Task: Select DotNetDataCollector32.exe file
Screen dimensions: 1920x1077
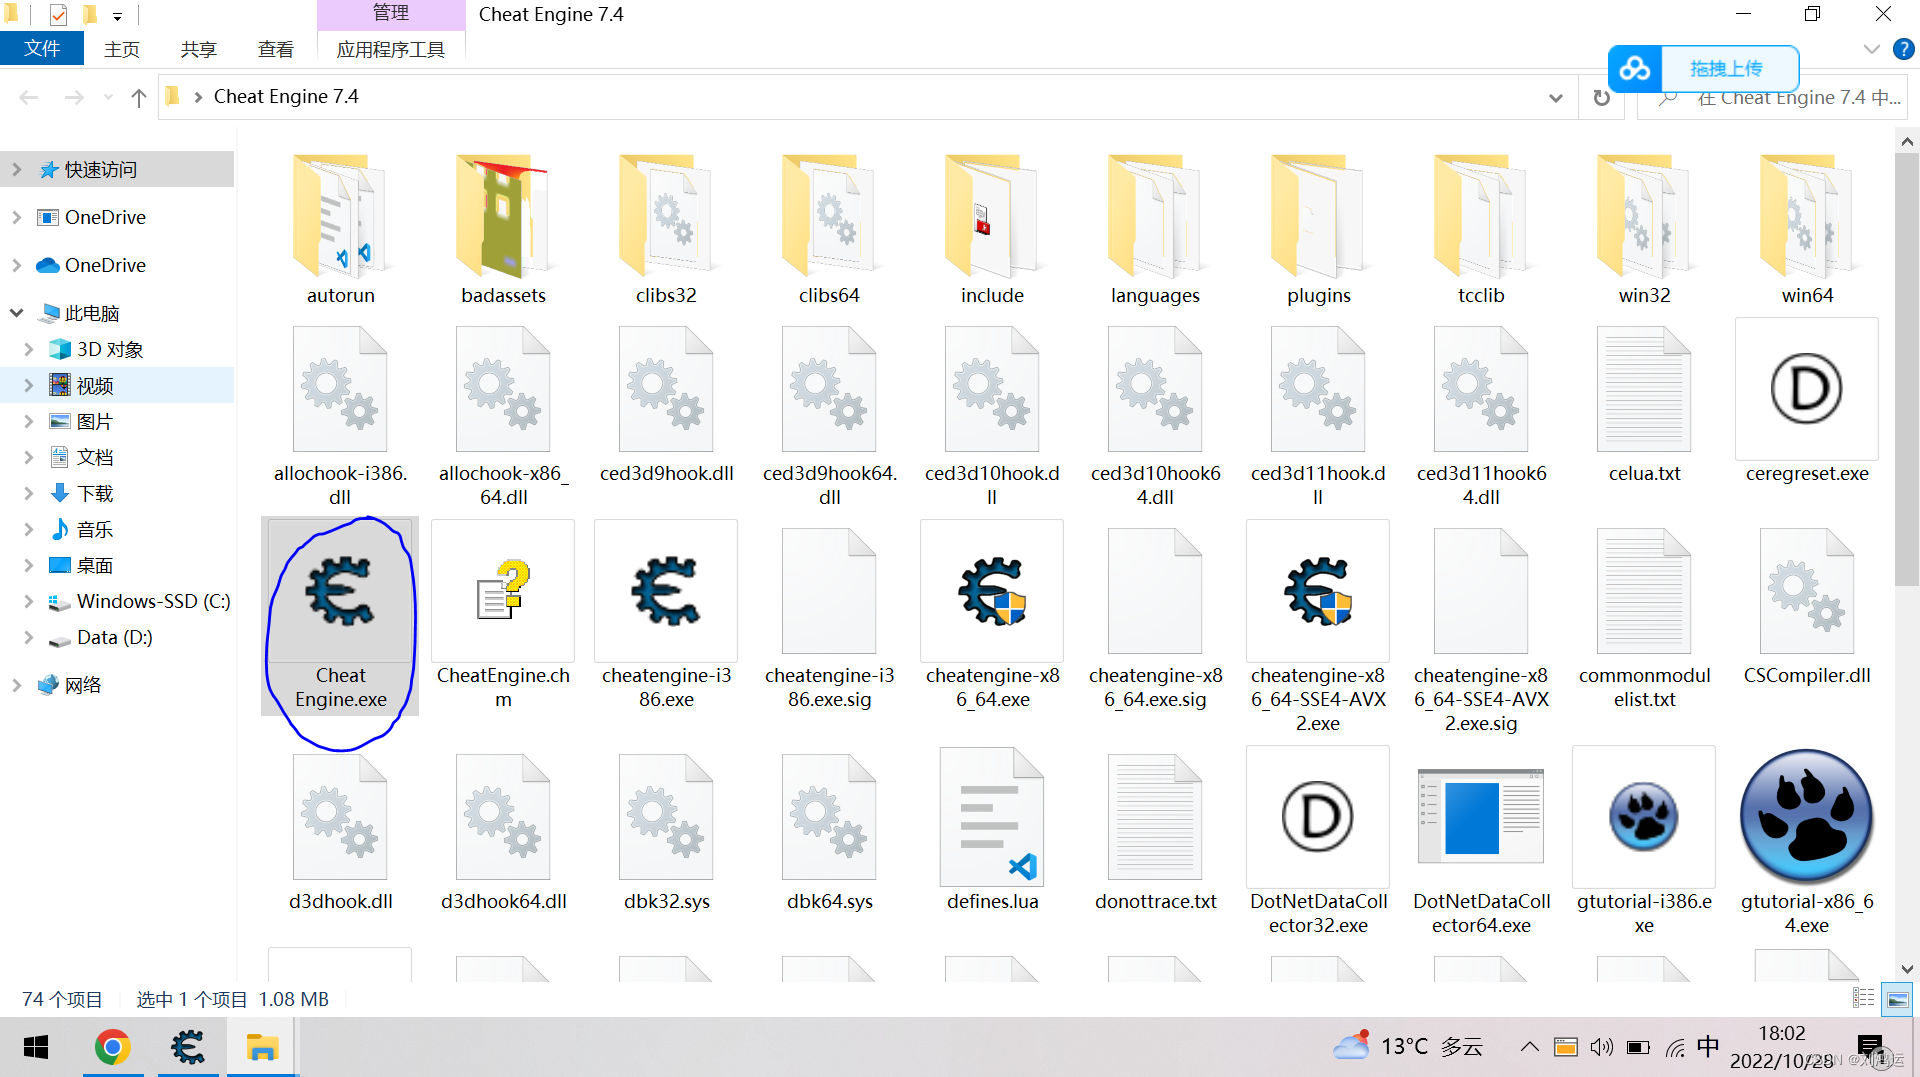Action: pyautogui.click(x=1318, y=842)
